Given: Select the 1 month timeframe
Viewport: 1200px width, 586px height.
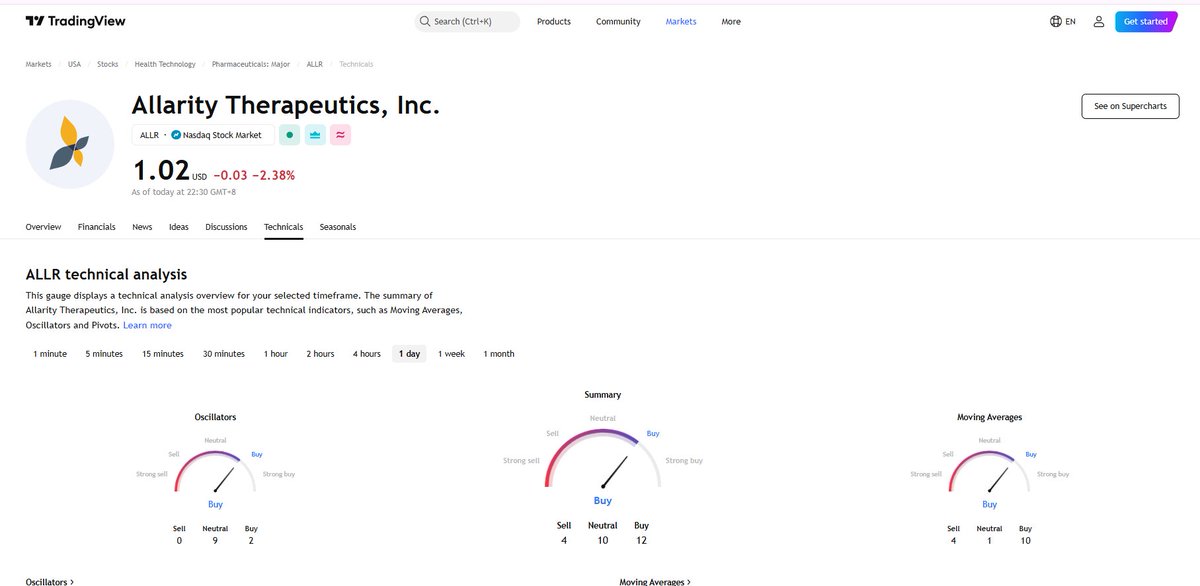Looking at the screenshot, I should click(499, 354).
